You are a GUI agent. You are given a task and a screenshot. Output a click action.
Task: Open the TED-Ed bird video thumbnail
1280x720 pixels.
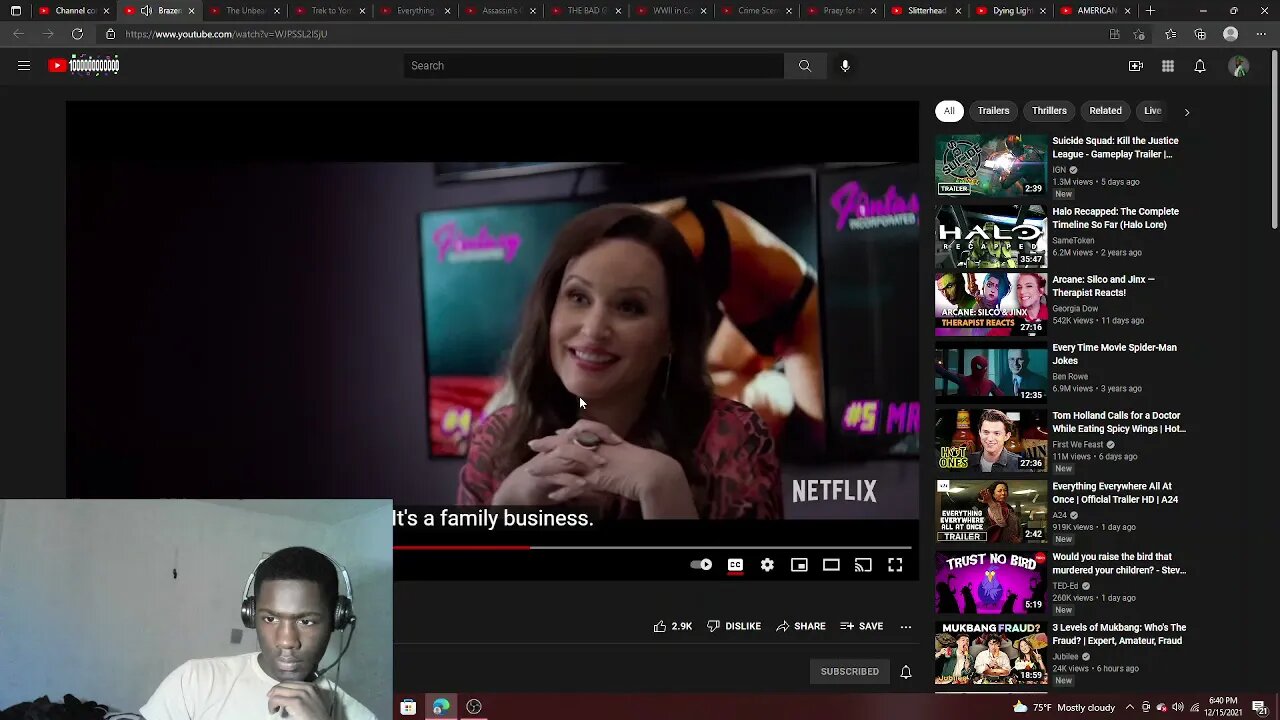click(x=991, y=582)
